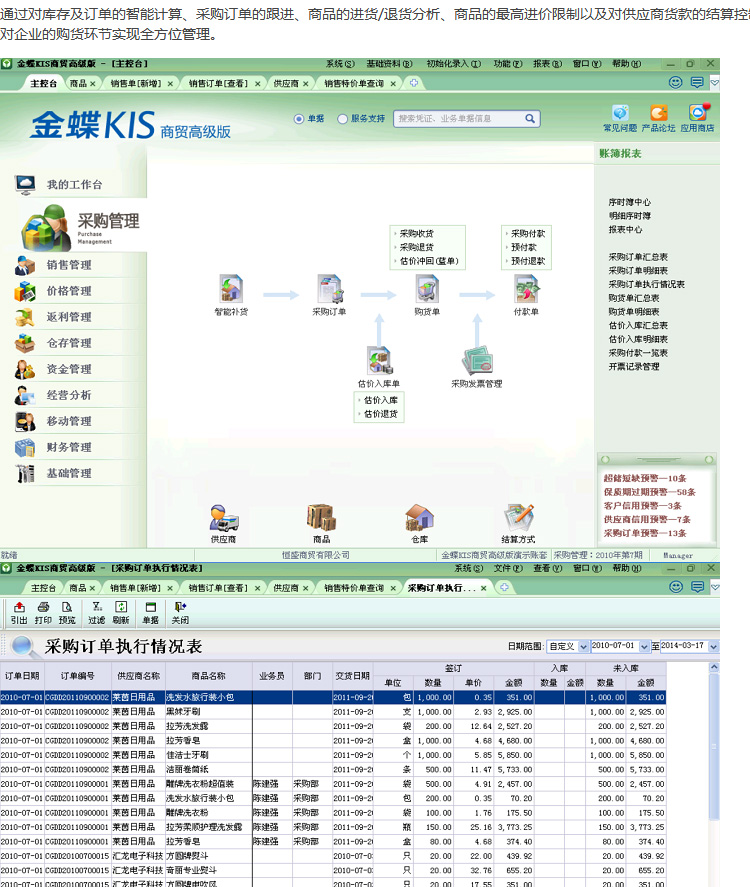Open the 估价入库单 icon
Image resolution: width=750 pixels, height=887 pixels.
(379, 360)
